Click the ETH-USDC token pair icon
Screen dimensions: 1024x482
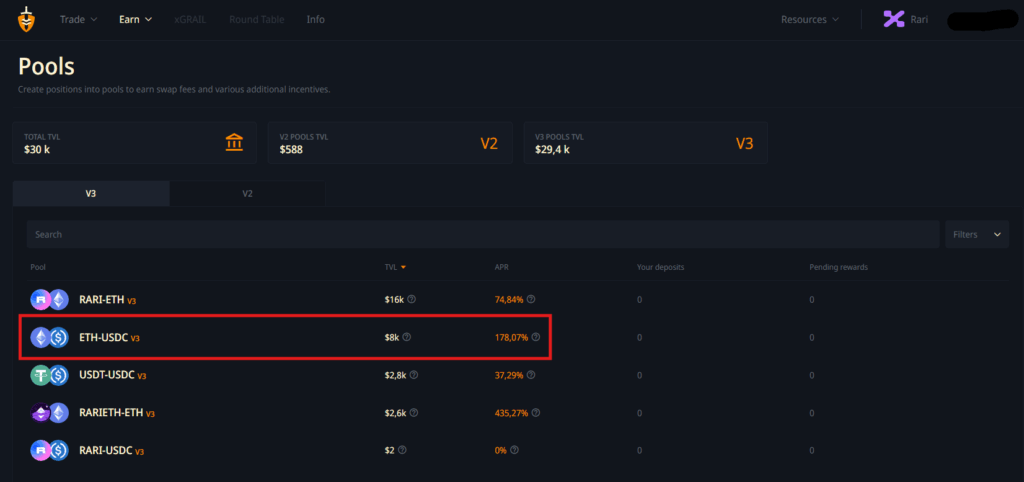(x=50, y=338)
